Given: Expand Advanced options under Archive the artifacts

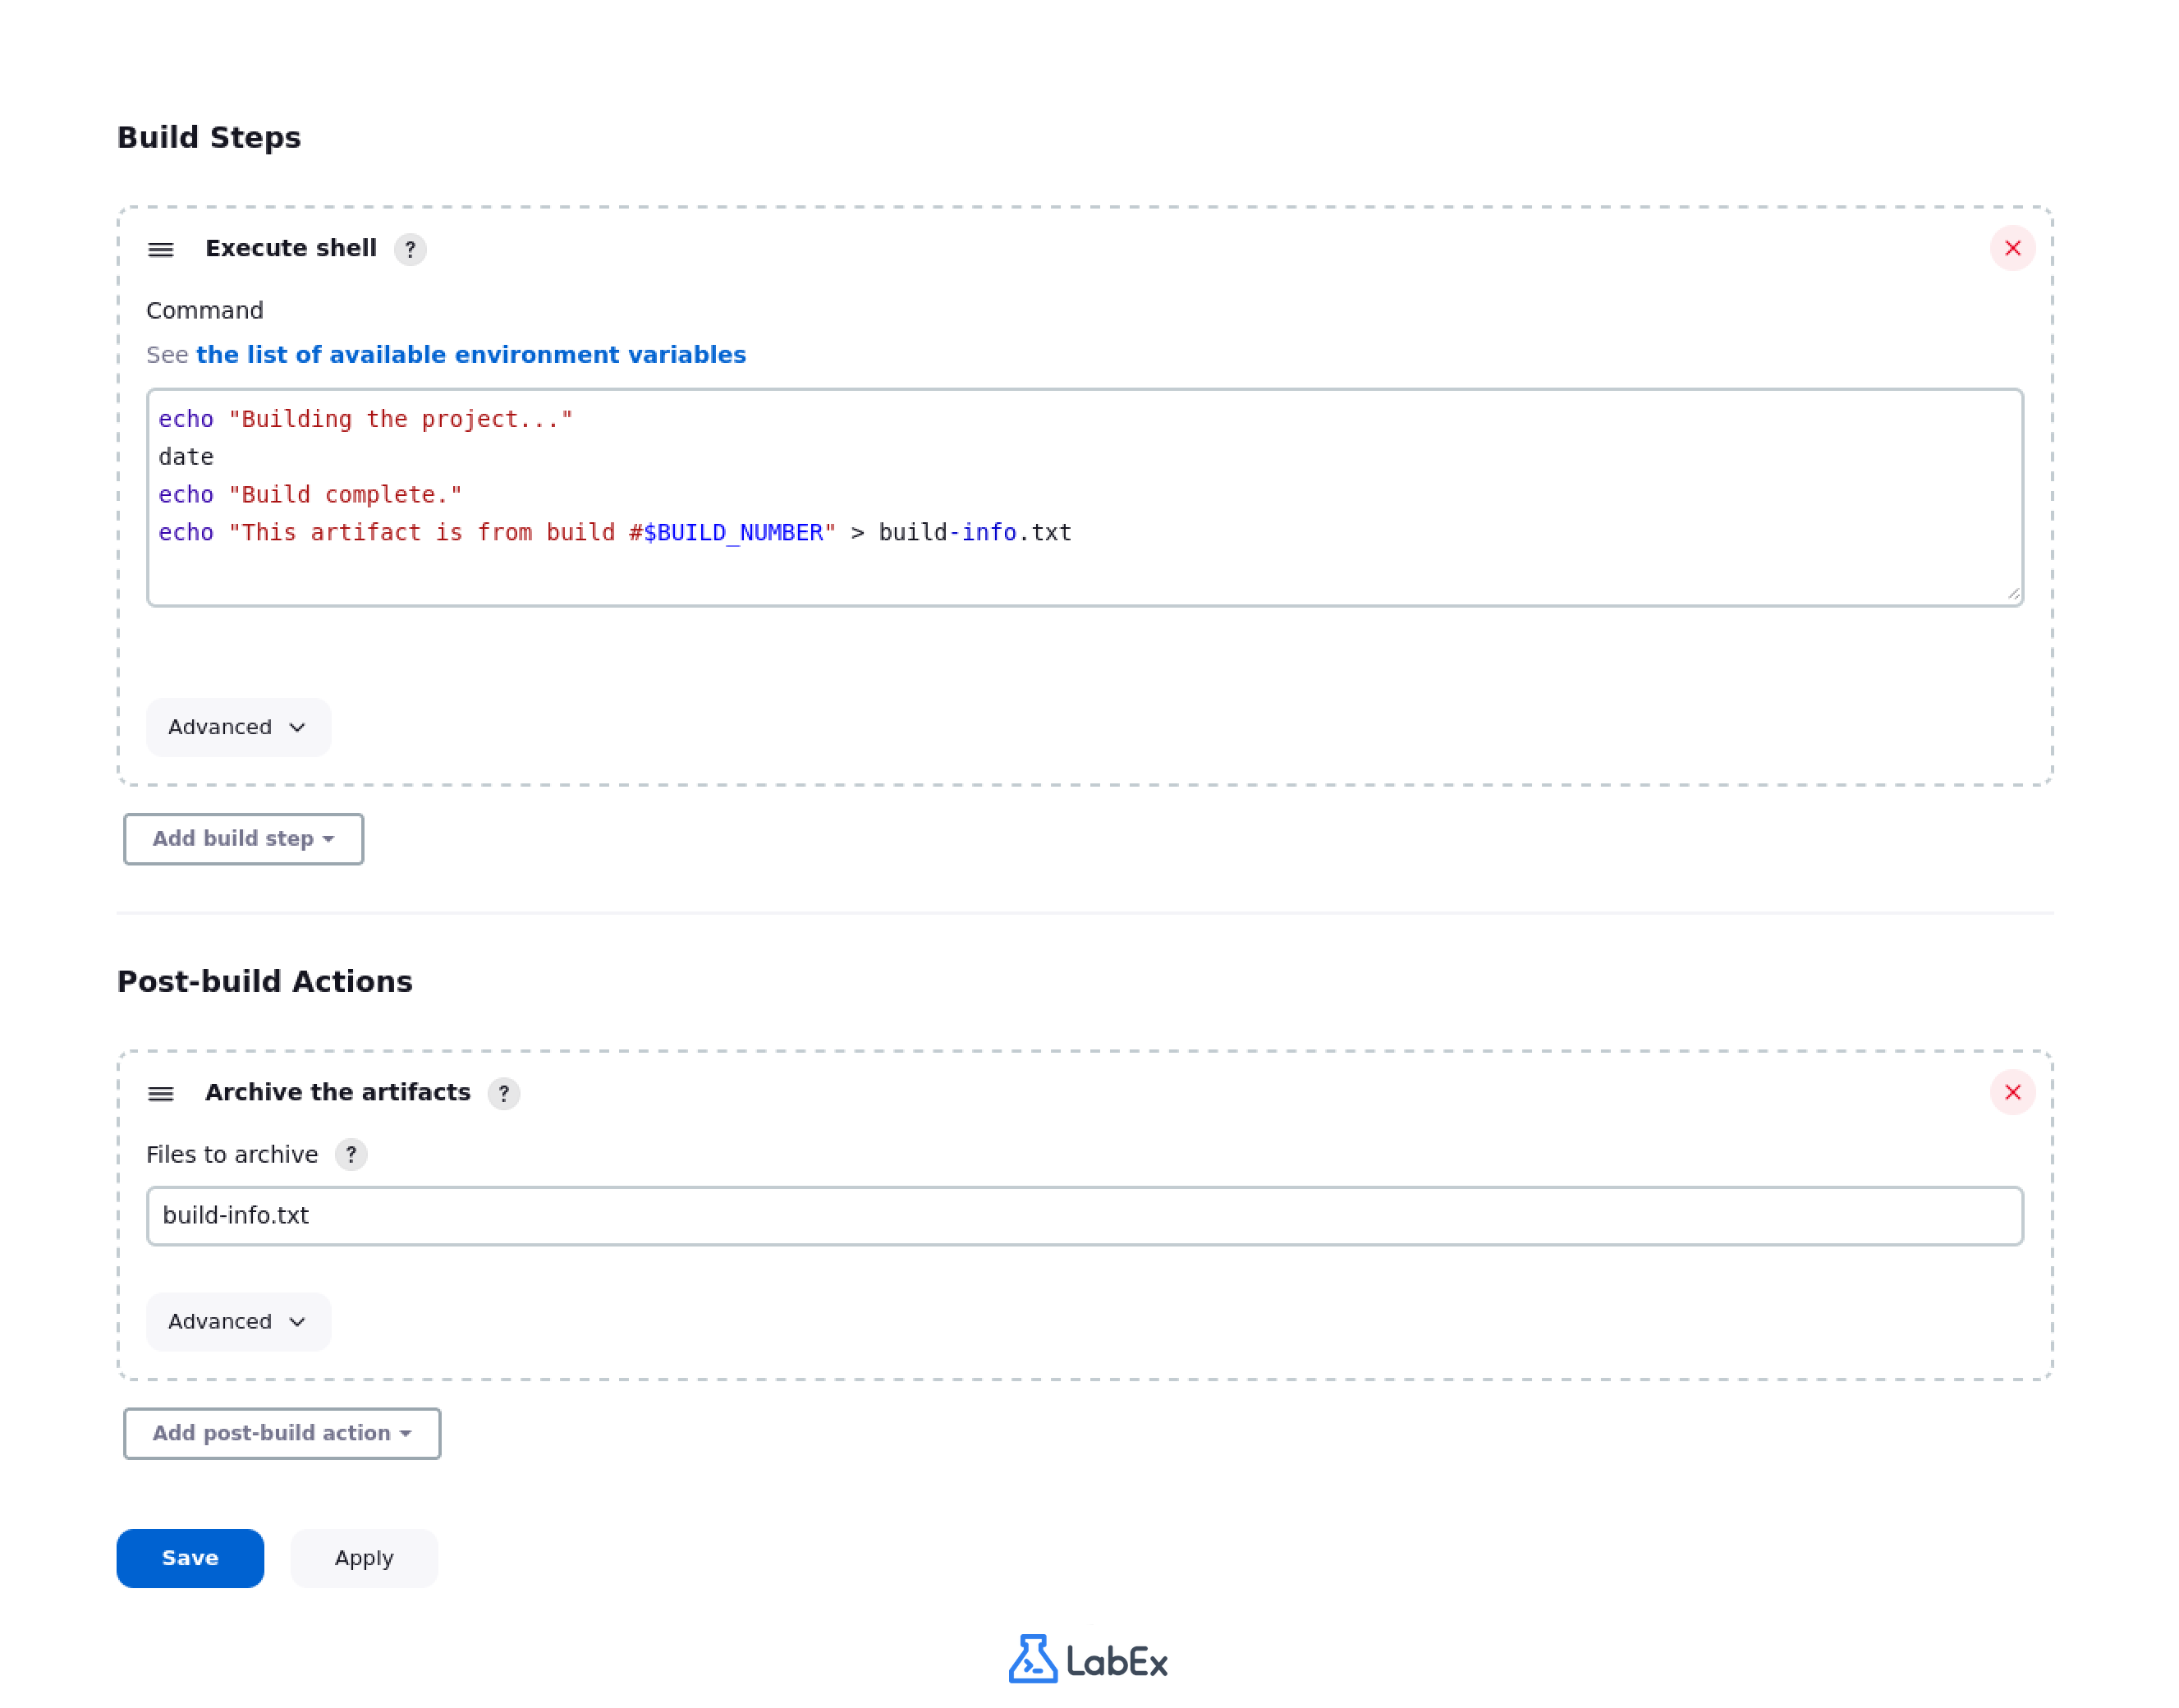Looking at the screenshot, I should tap(238, 1321).
